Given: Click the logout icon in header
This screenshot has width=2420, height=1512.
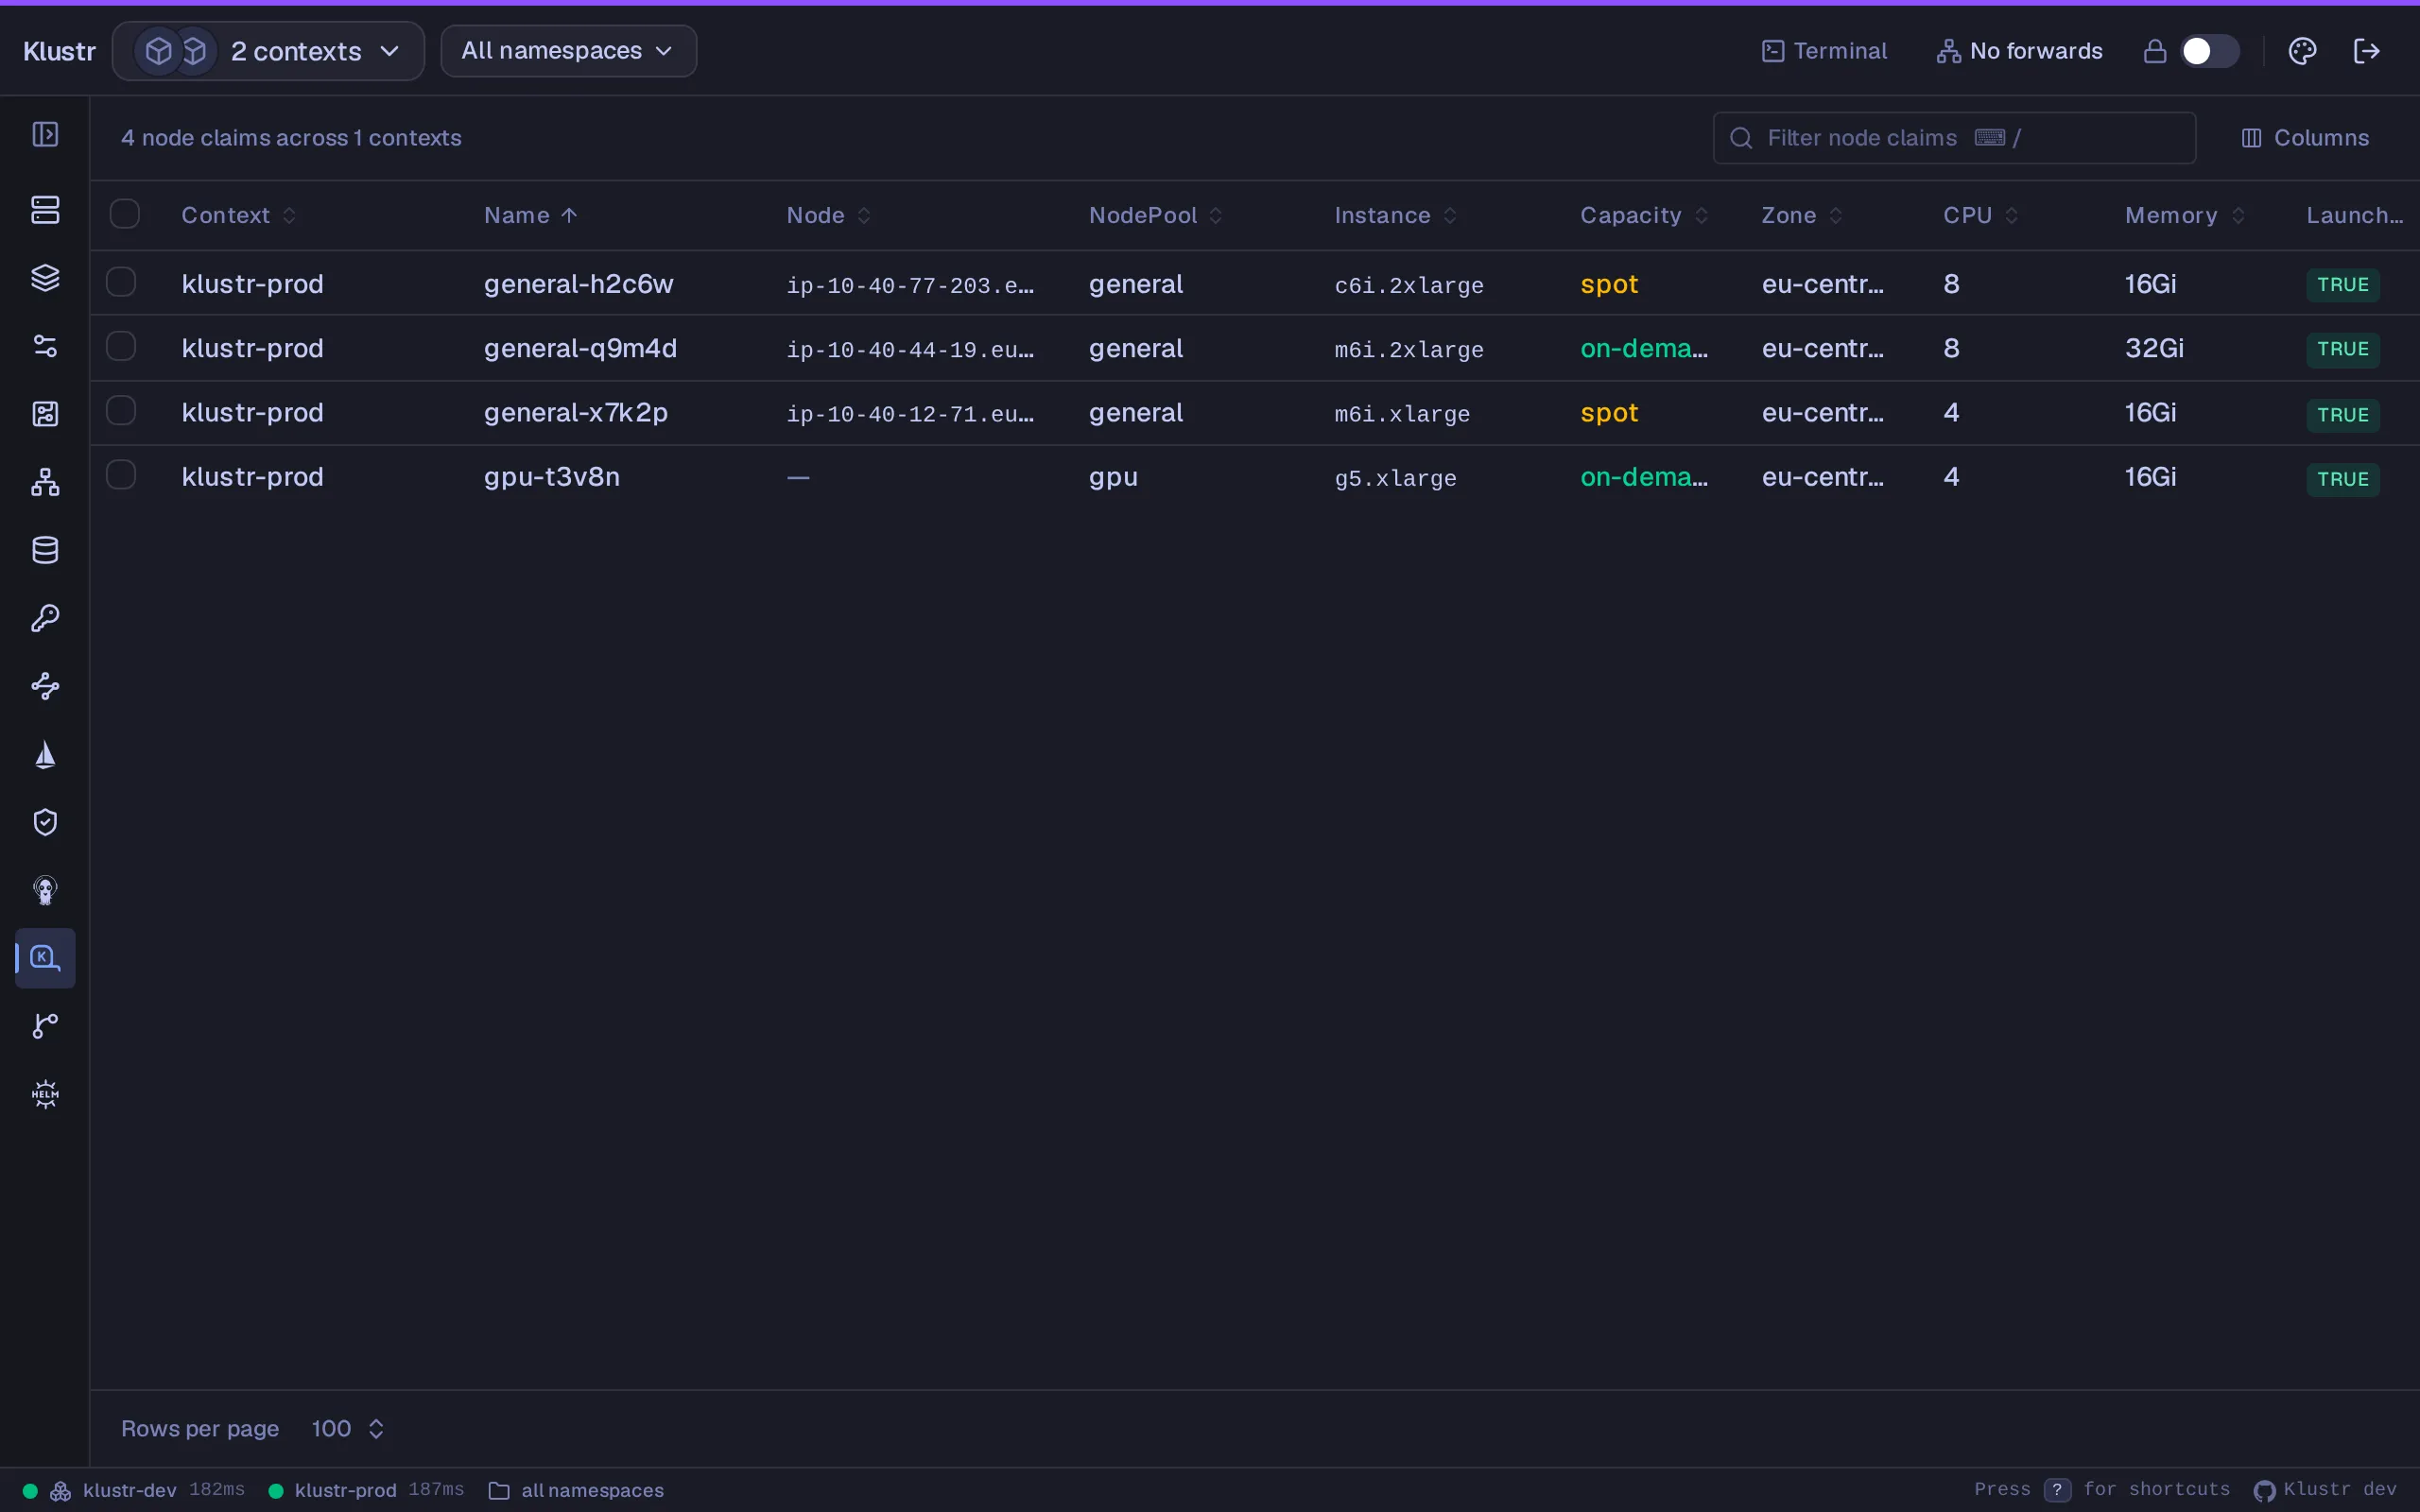Looking at the screenshot, I should pos(2367,51).
